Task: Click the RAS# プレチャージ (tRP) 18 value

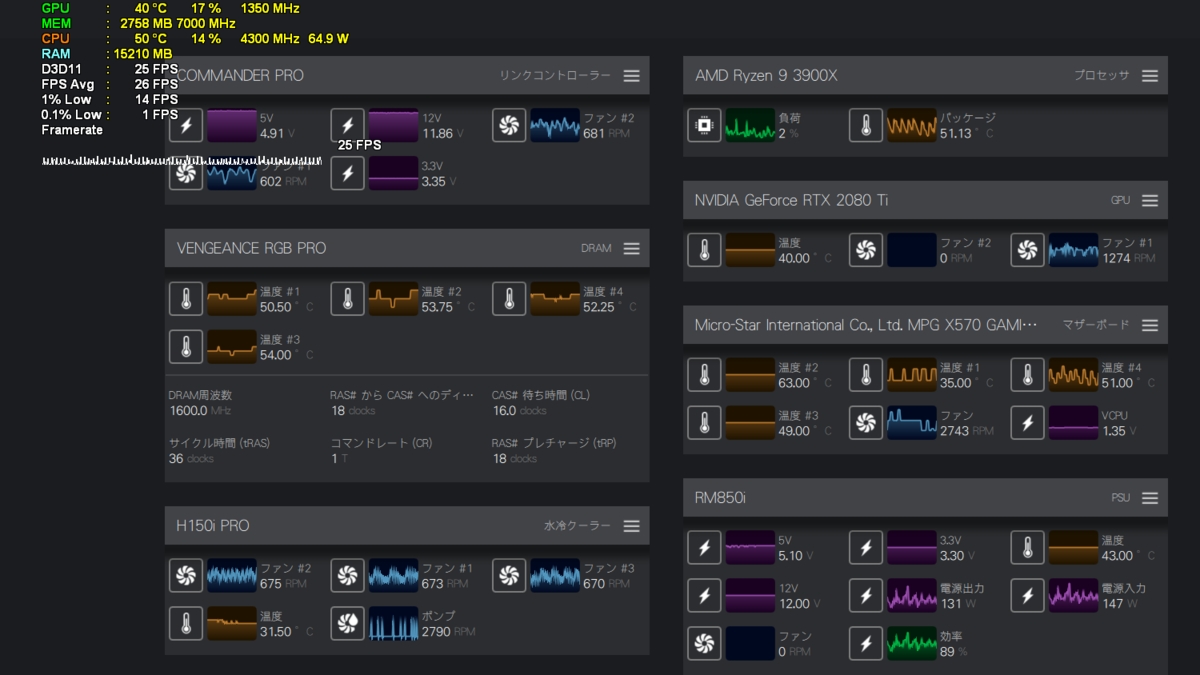Action: point(514,459)
